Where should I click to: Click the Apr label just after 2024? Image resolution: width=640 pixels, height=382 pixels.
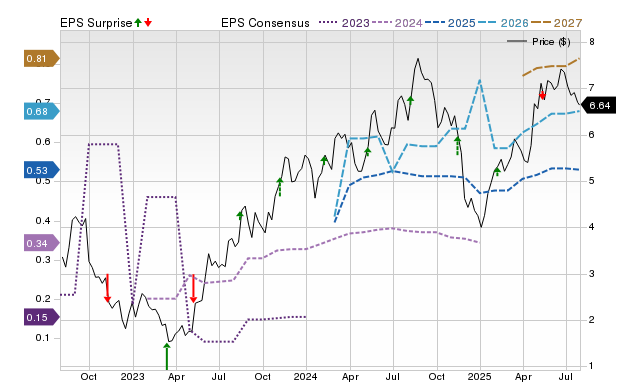point(350,377)
